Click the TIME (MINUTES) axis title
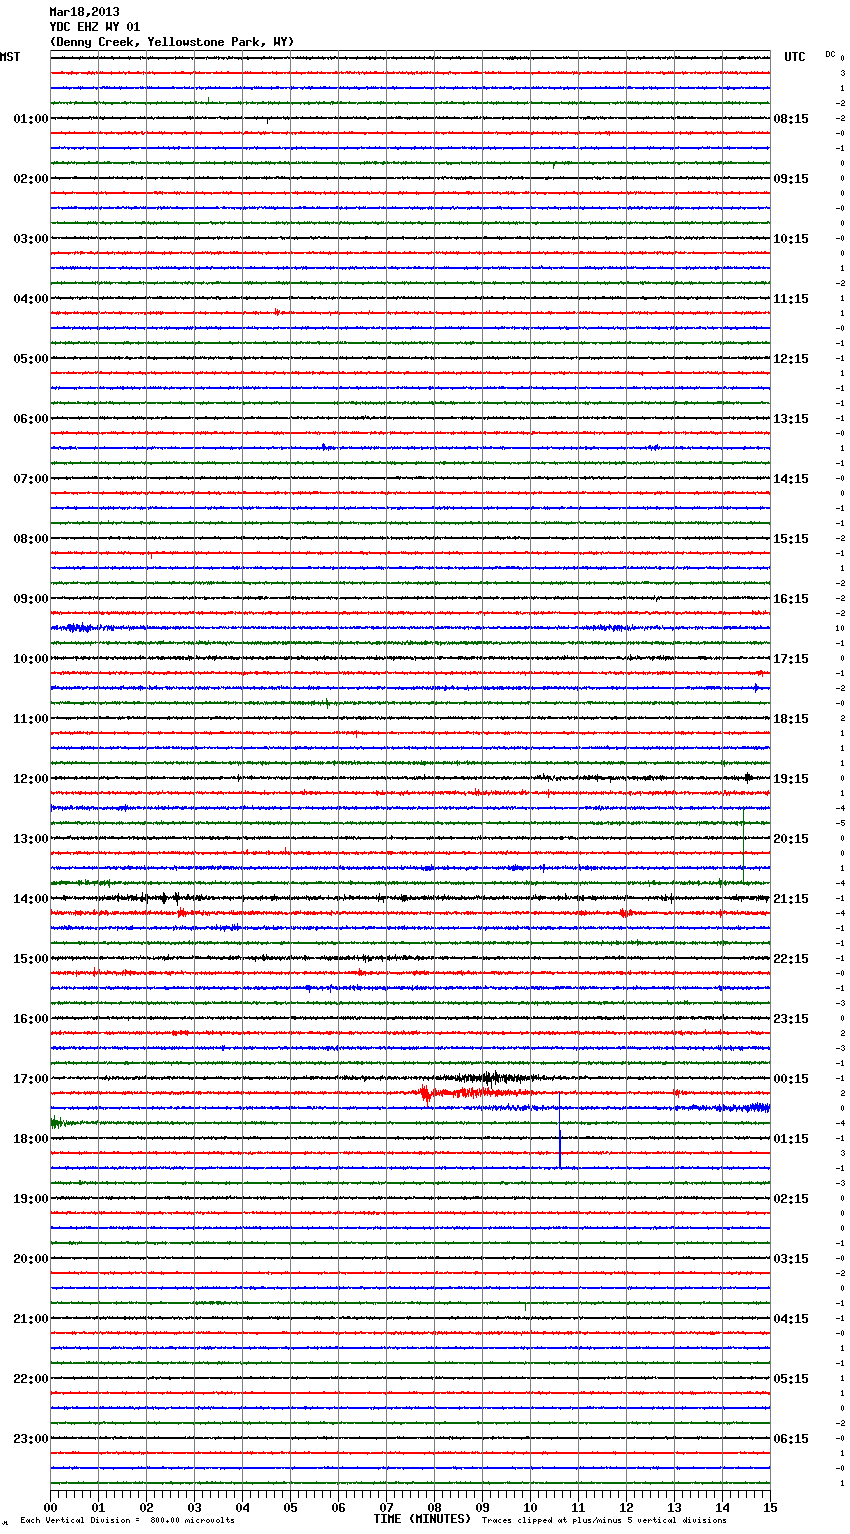This screenshot has width=850, height=1534. [x=422, y=1519]
